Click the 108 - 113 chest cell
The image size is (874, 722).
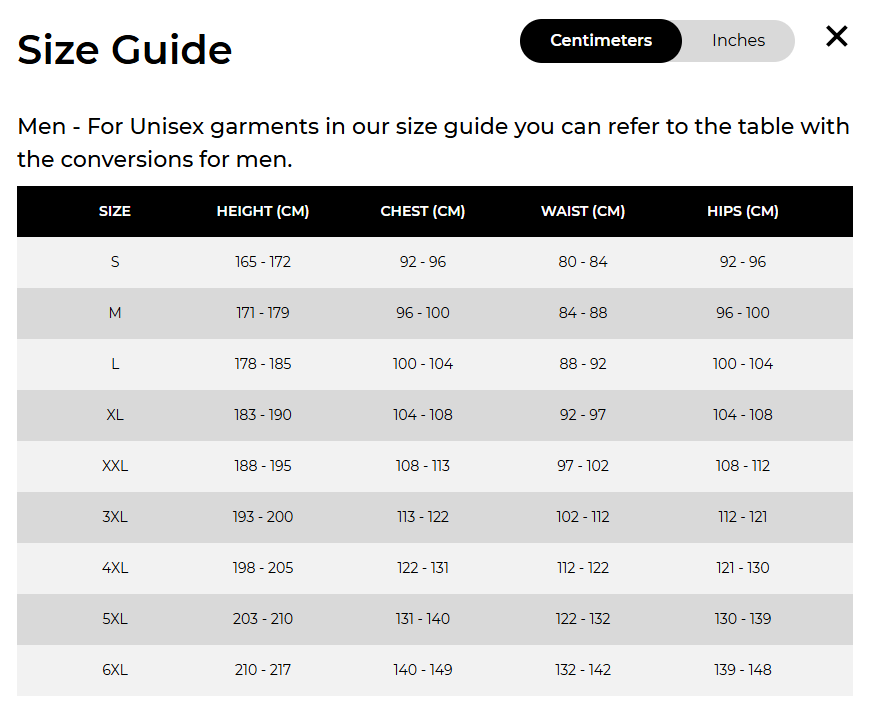[x=423, y=466]
